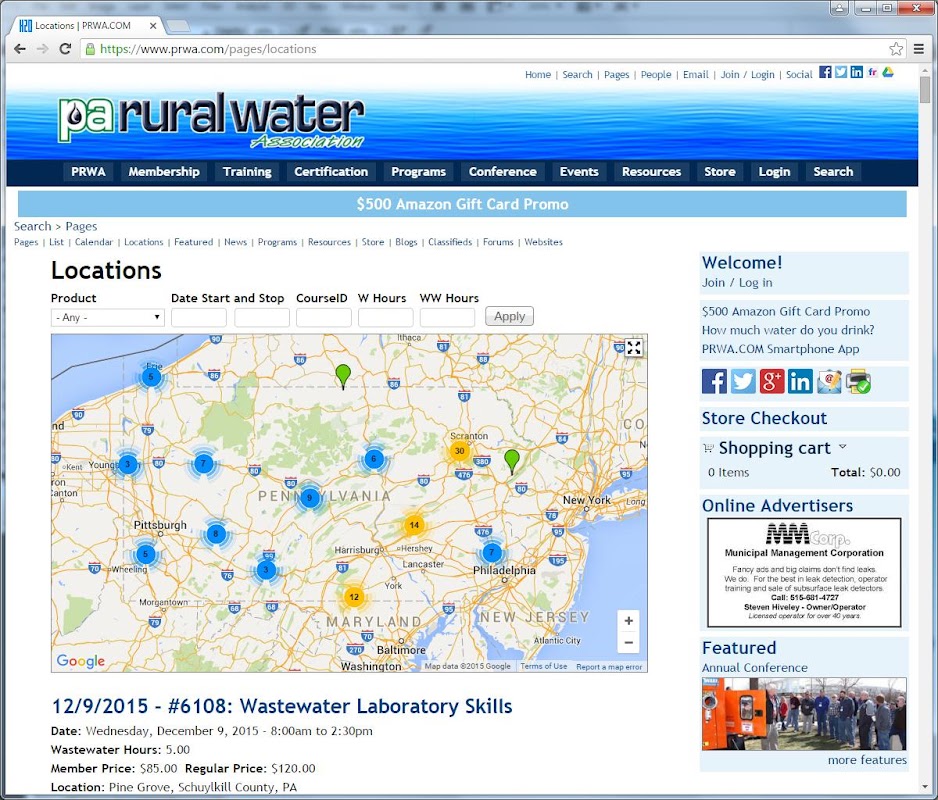
Task: Click the People link in top header
Action: pos(656,74)
